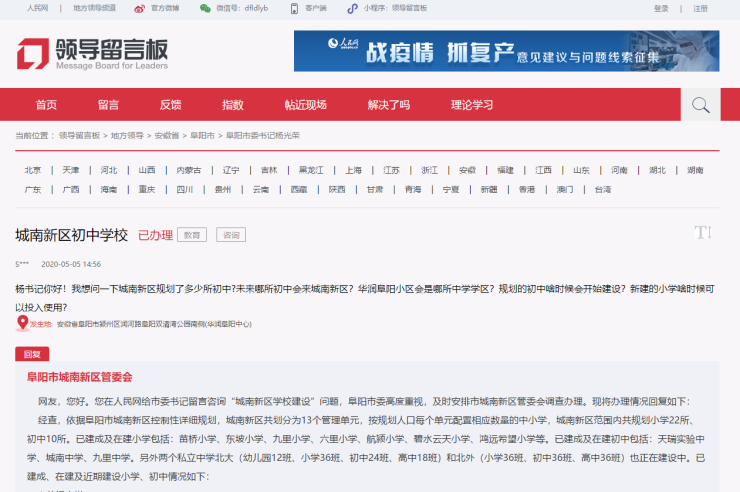Screen dimensions: 740x492
Task: Click the 教育 tag button
Action: click(x=192, y=235)
